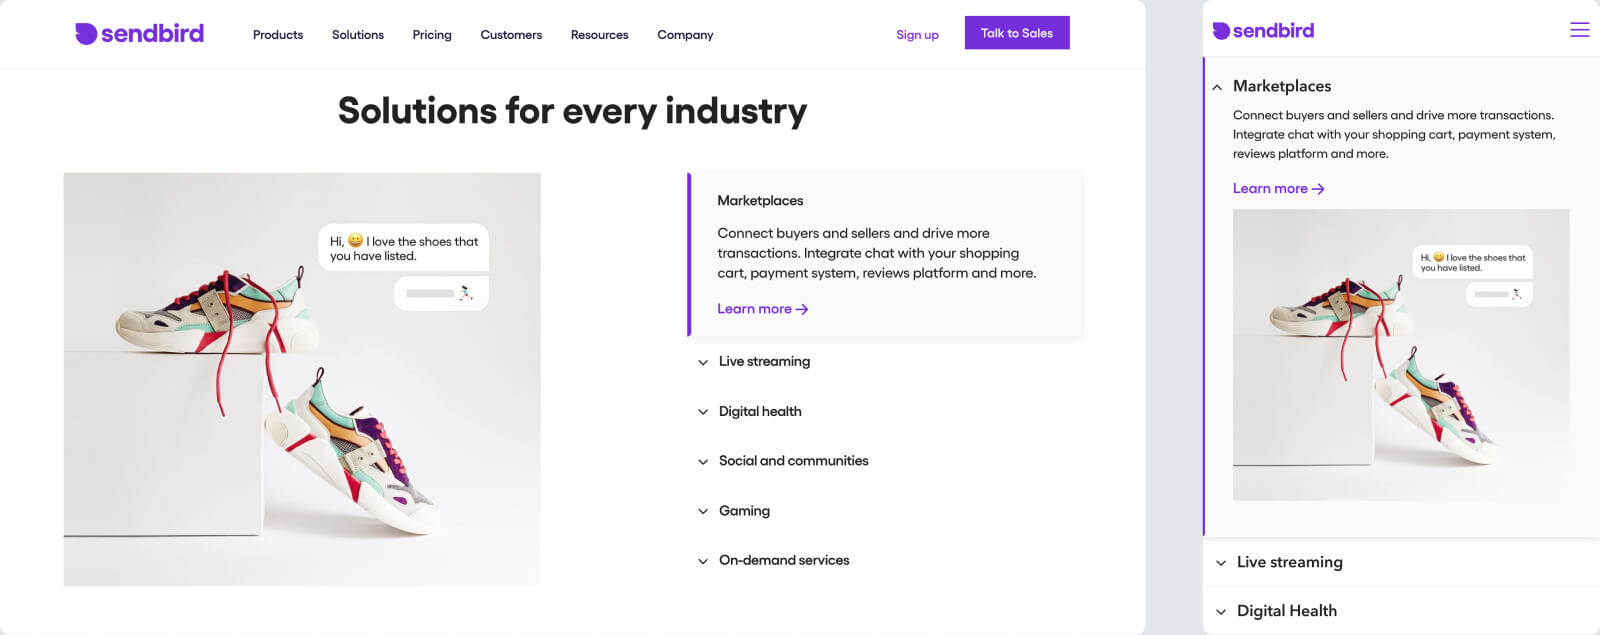Open the Products menu
Screen dimensions: 1600x635
point(278,35)
